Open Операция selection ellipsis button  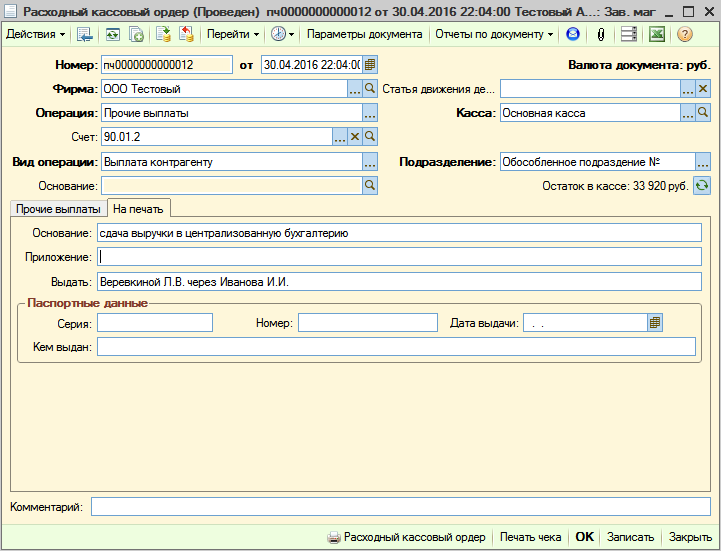click(370, 113)
